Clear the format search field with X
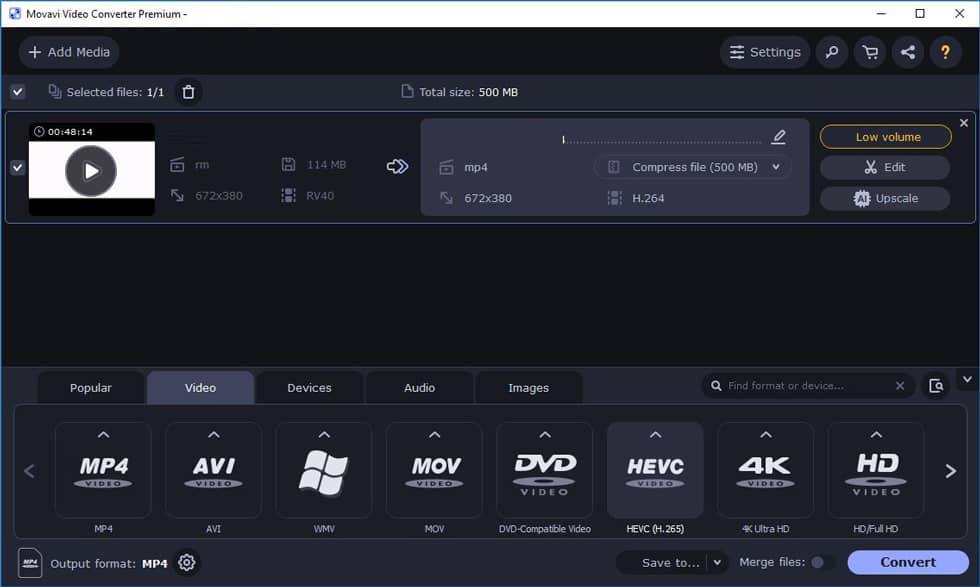The image size is (980, 587). click(899, 386)
